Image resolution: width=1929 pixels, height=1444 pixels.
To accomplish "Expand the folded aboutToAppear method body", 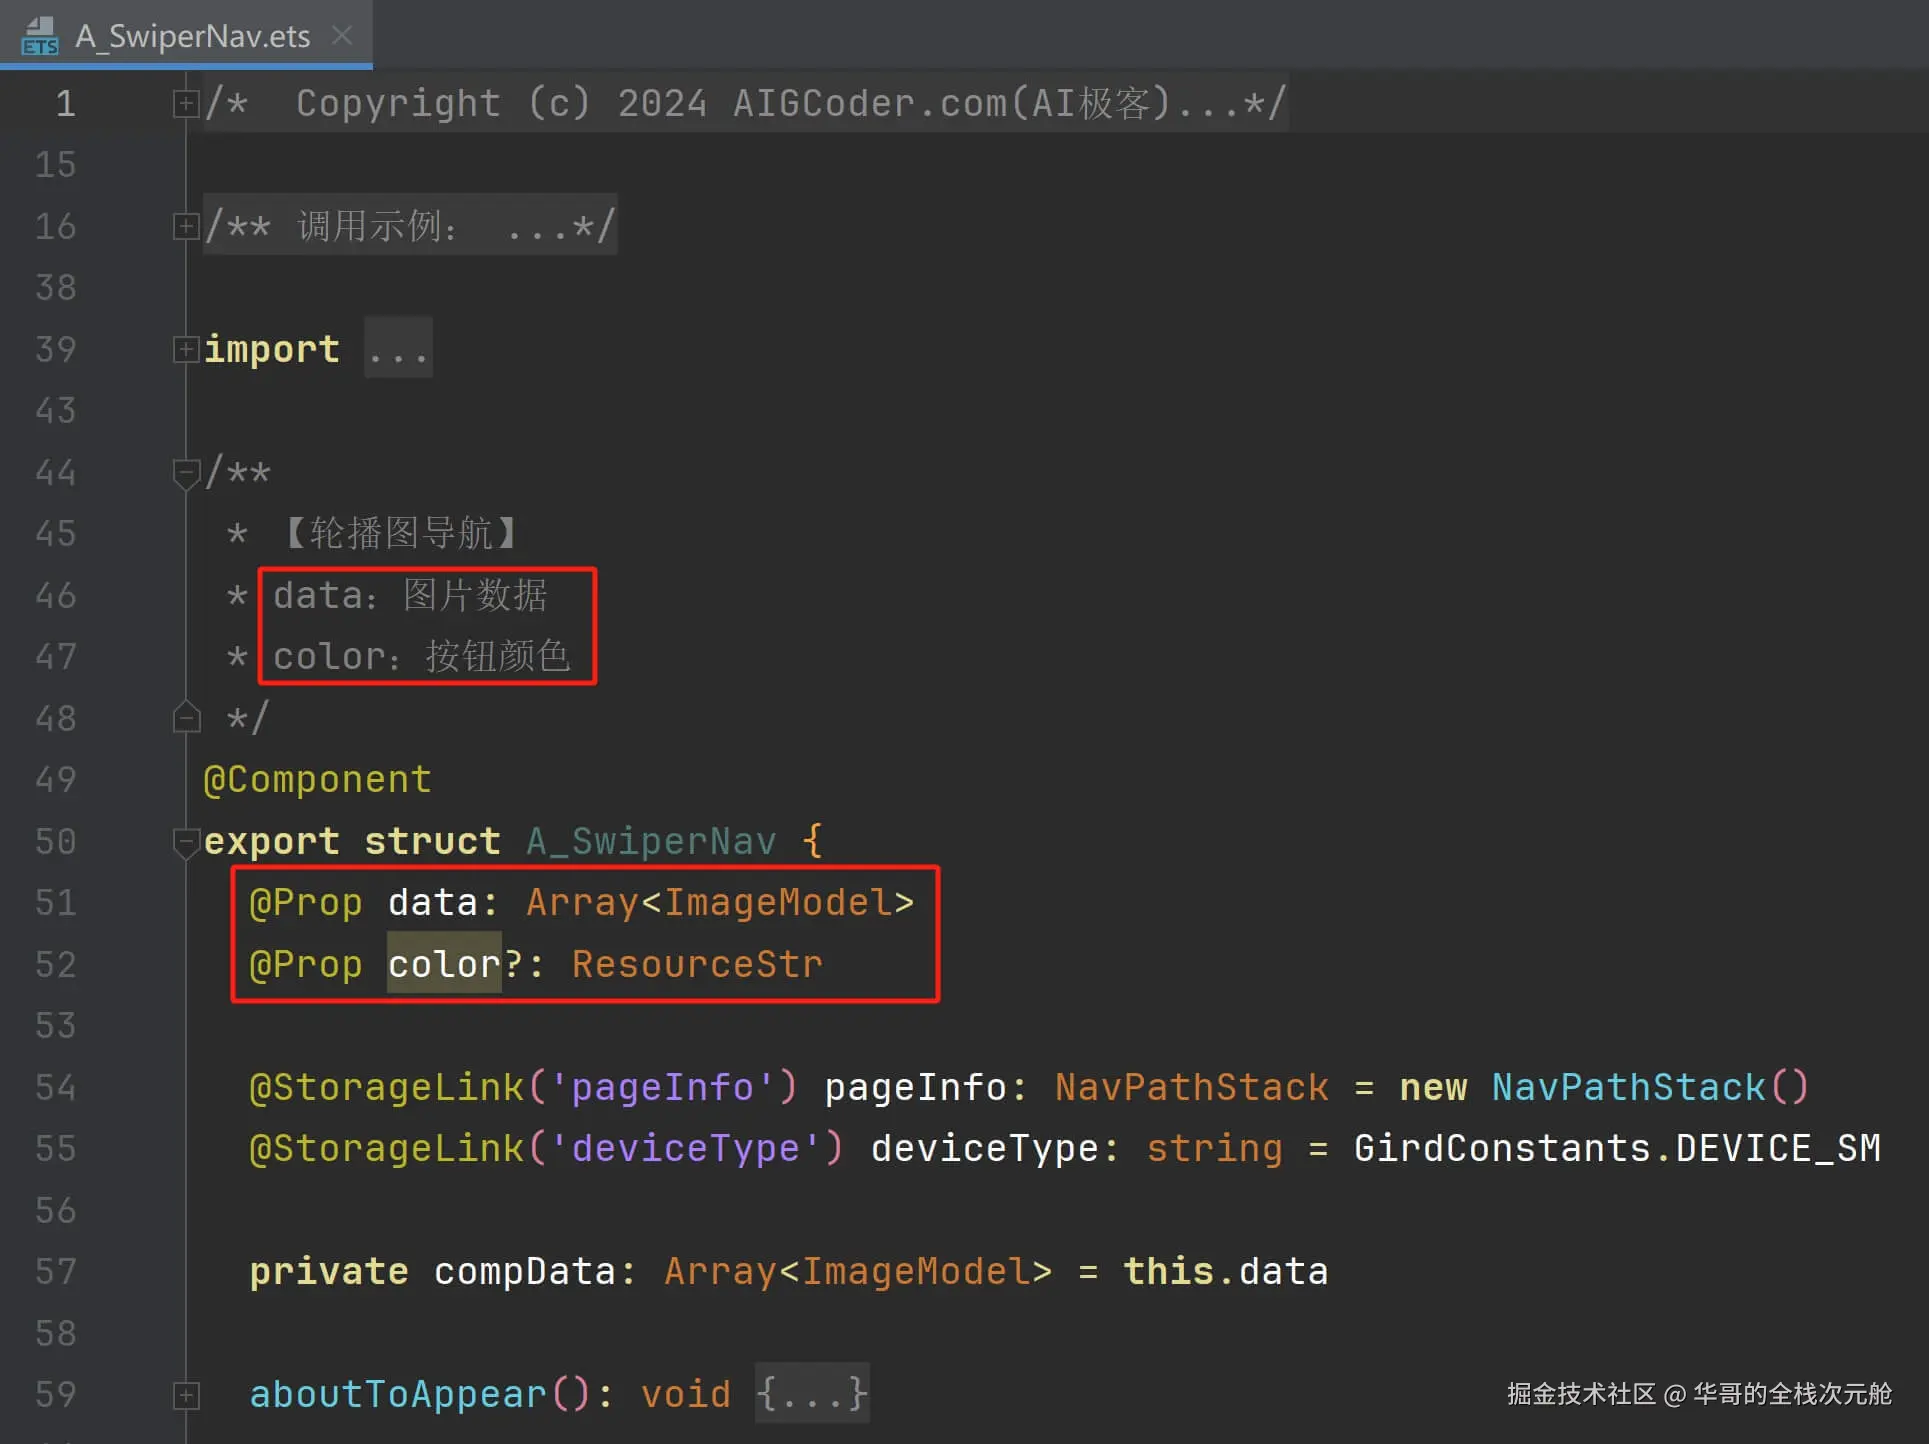I will pyautogui.click(x=186, y=1394).
